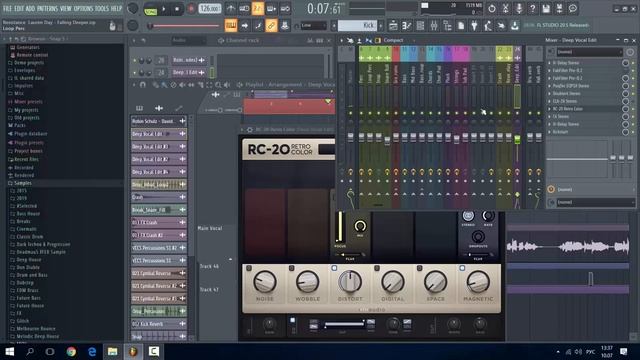Expand the Future Bass samples folder
This screenshot has width=640, height=360.
coord(28,298)
